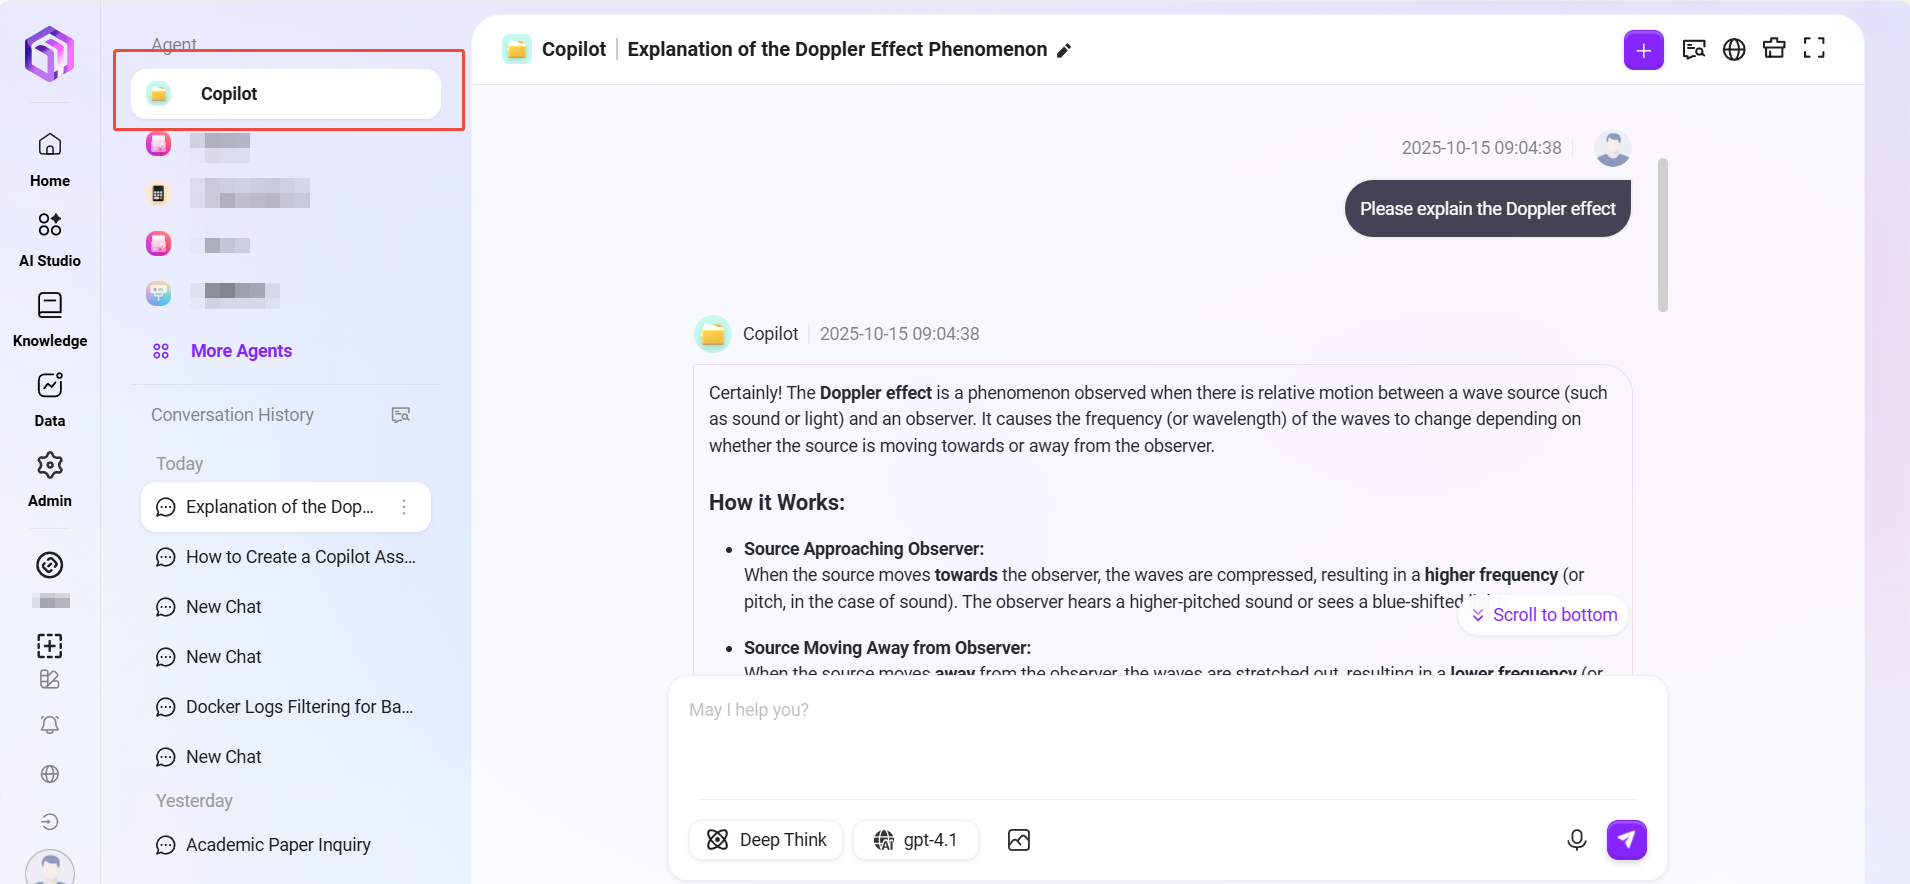
Task: Click the chat vertical scrollbar
Action: coord(1662,235)
